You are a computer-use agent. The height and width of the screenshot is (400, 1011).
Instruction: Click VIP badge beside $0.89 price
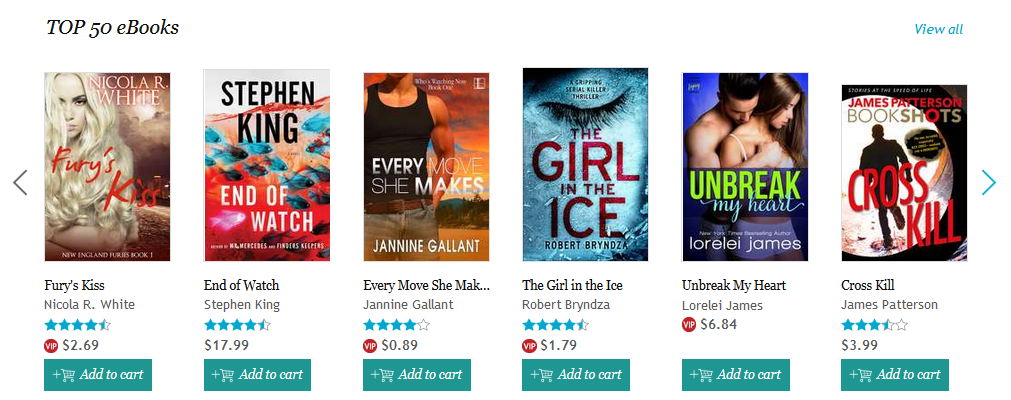pos(370,346)
